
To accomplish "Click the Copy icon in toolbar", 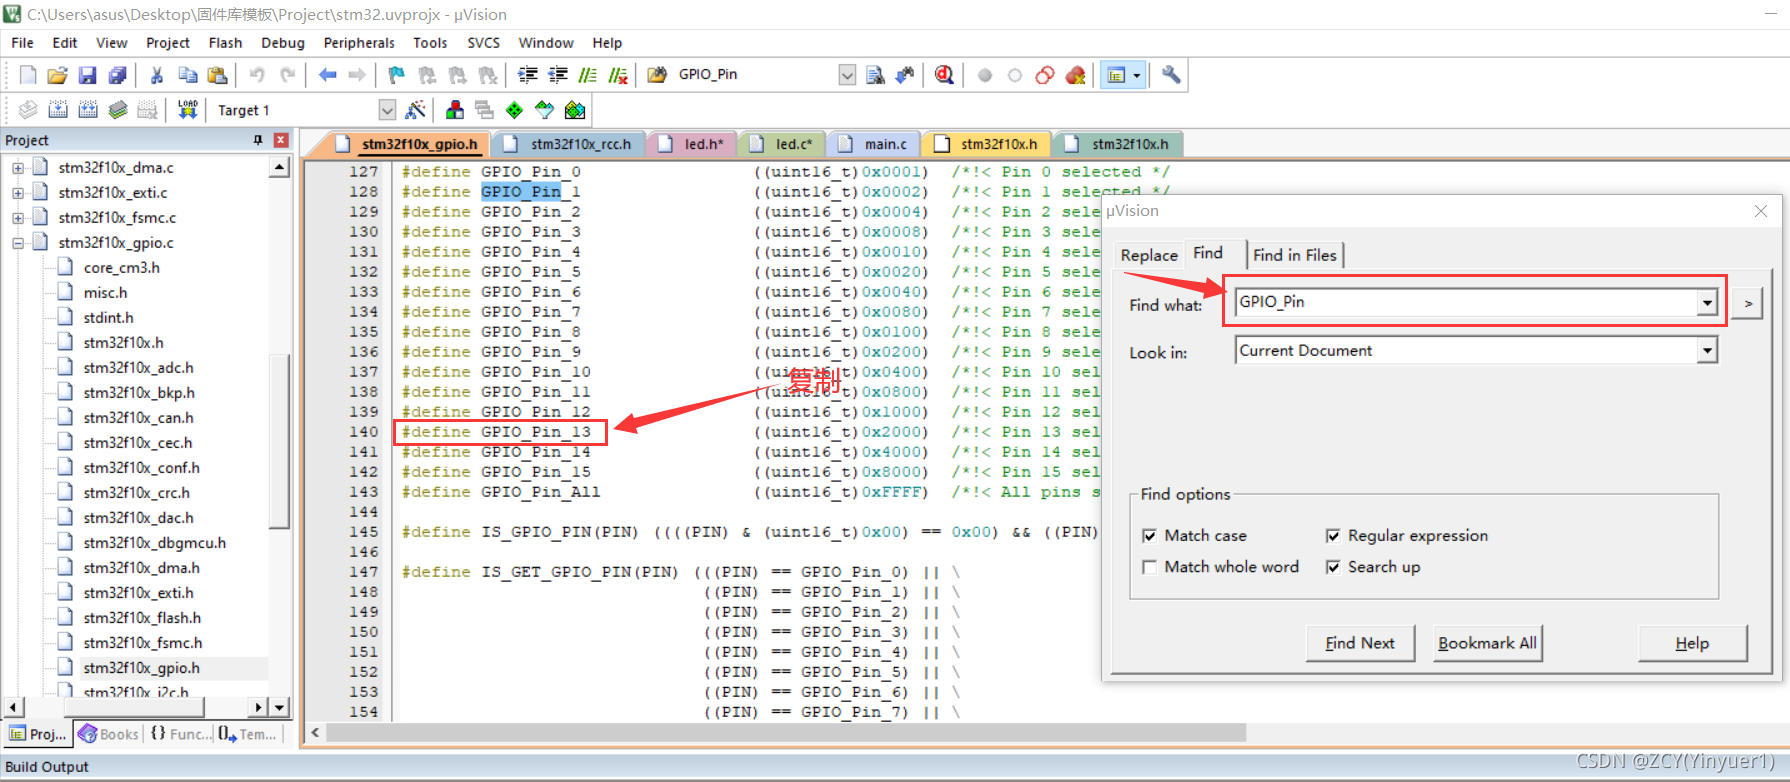I will [x=187, y=75].
